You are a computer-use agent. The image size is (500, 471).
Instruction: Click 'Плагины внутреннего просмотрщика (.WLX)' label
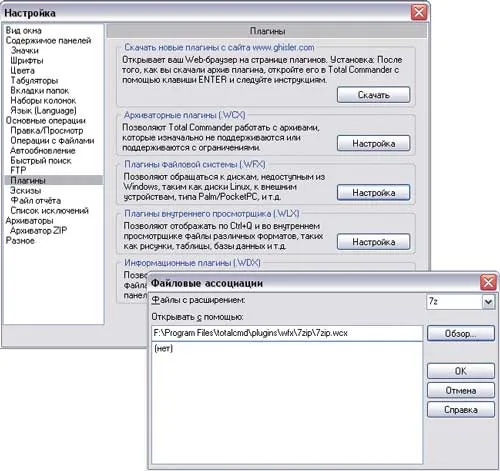(212, 213)
